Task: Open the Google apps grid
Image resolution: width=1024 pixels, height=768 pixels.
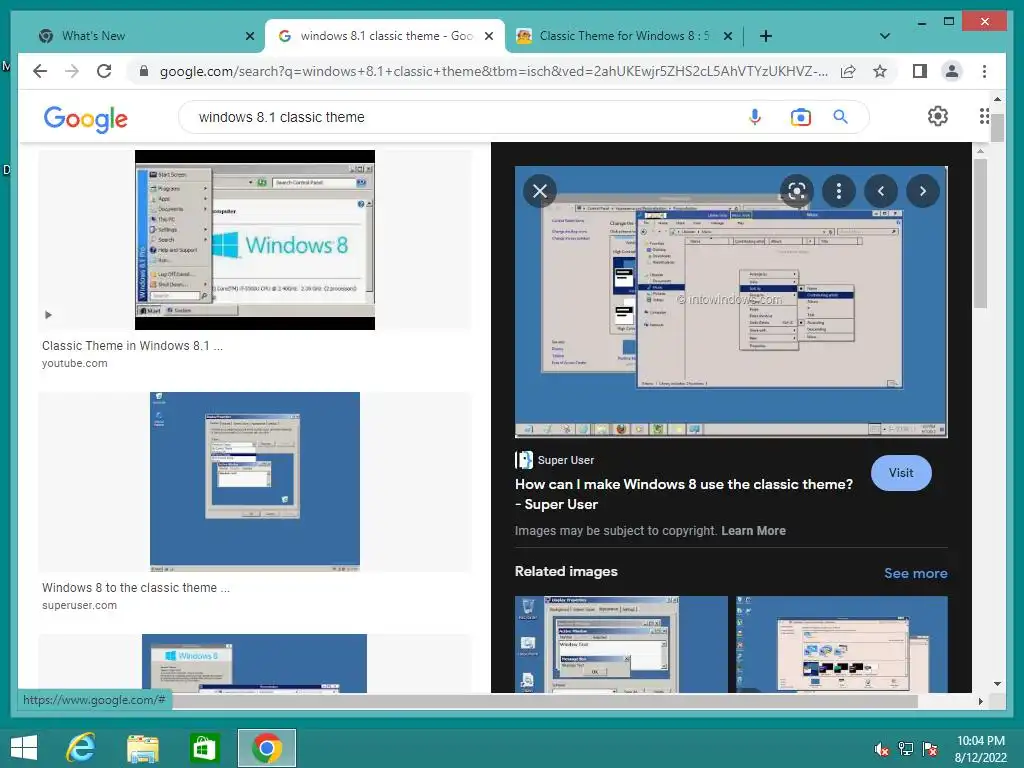Action: (984, 116)
